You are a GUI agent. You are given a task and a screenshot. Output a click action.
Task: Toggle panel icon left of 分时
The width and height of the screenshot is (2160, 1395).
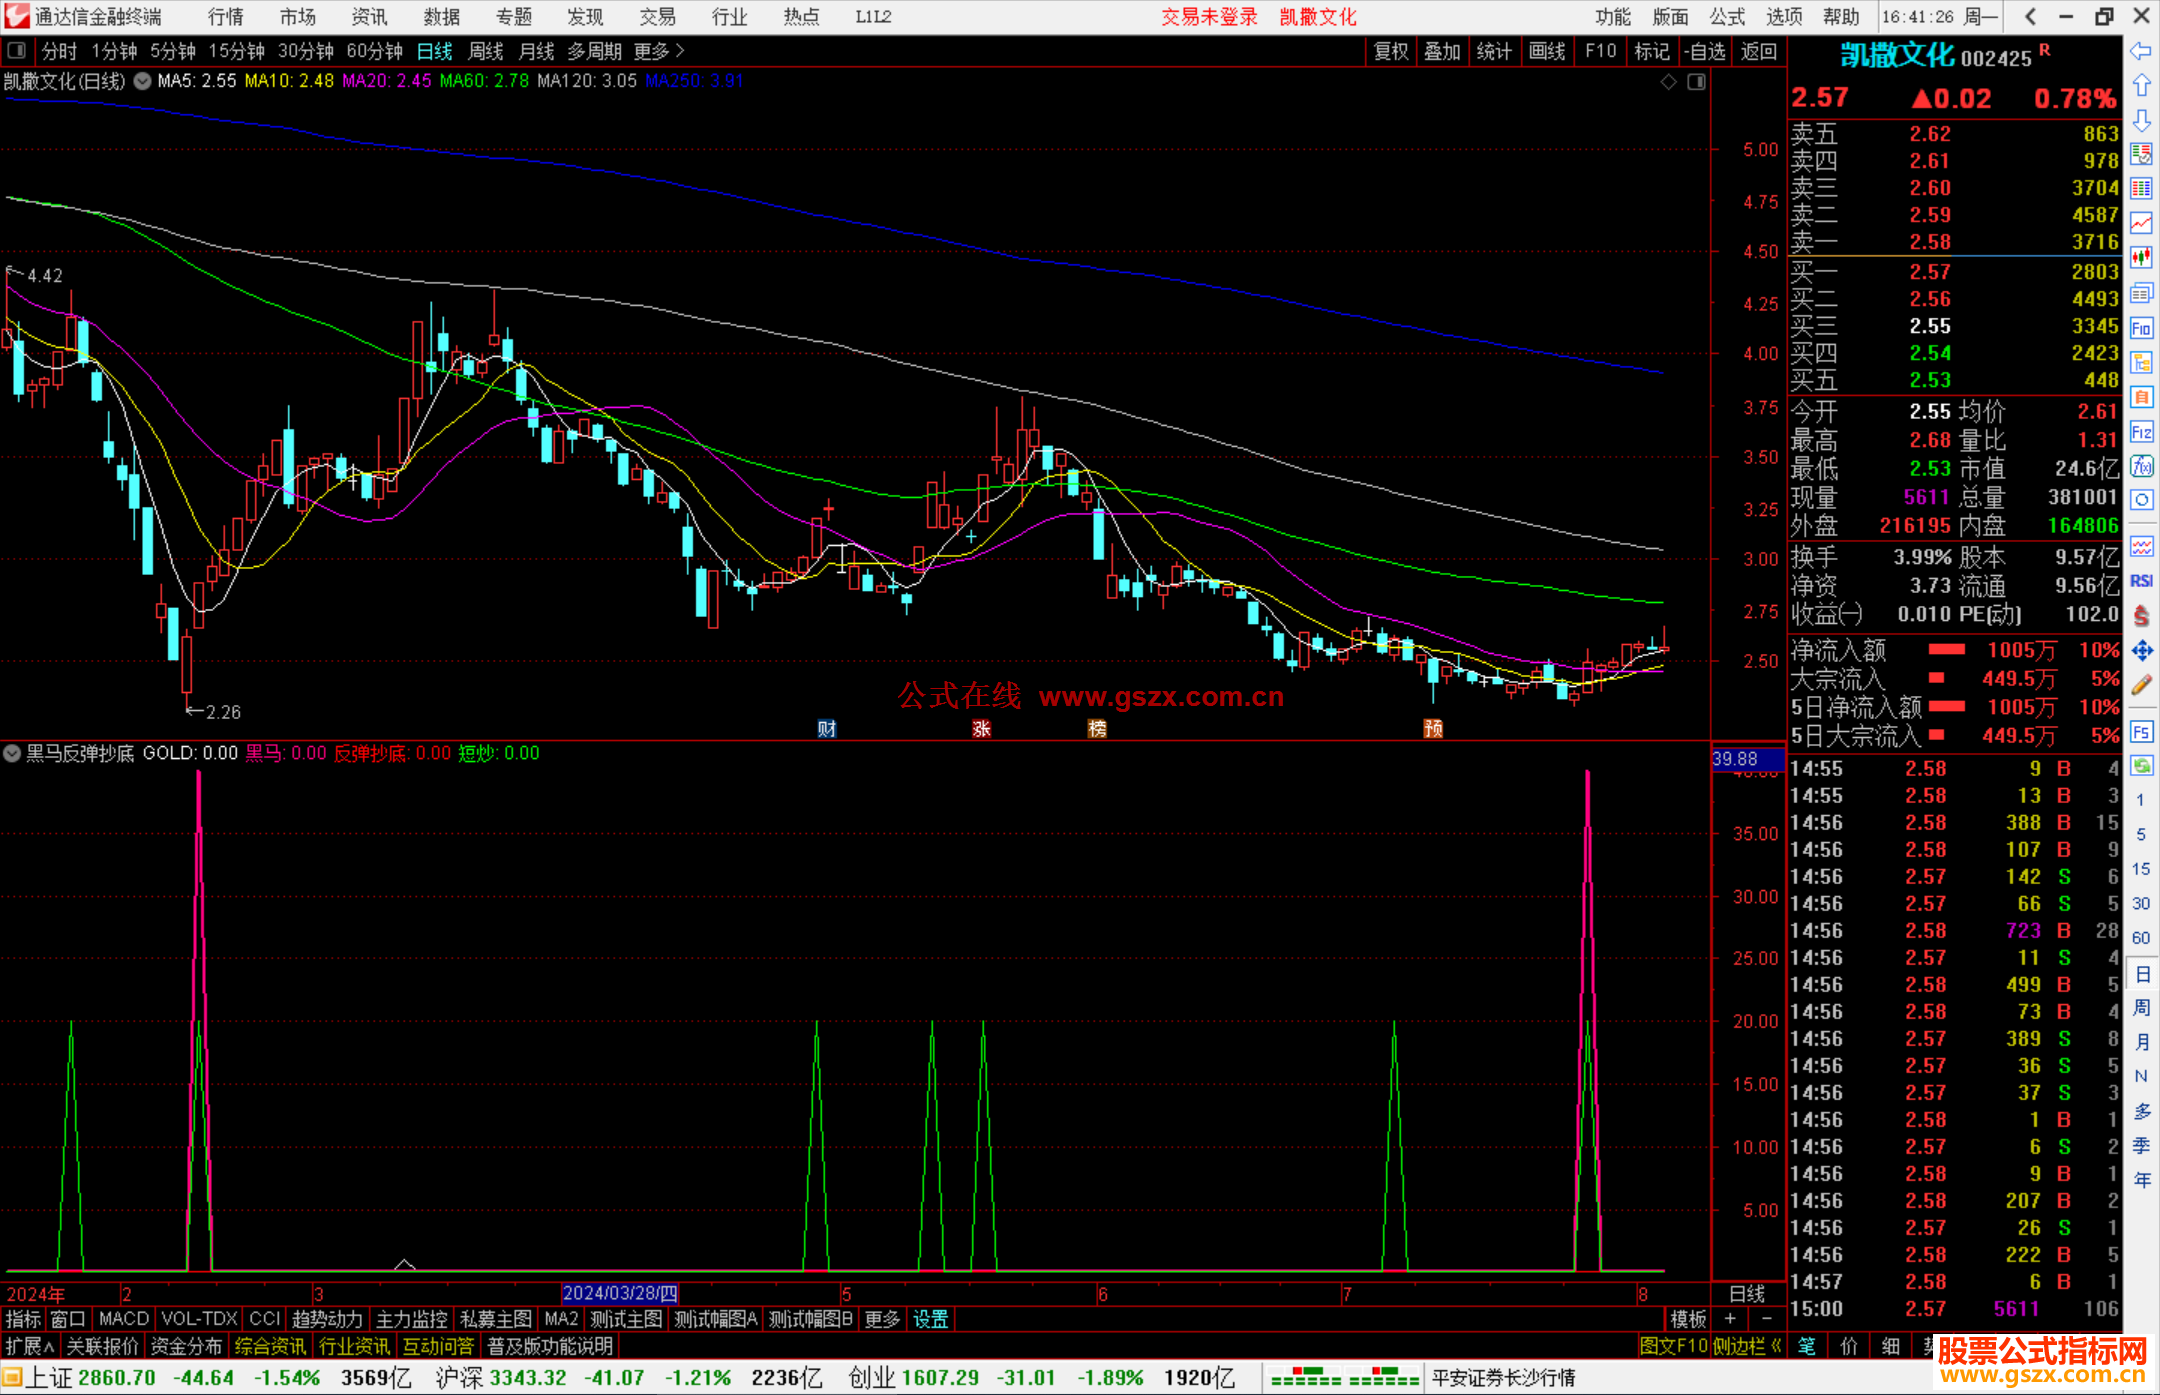coord(17,51)
